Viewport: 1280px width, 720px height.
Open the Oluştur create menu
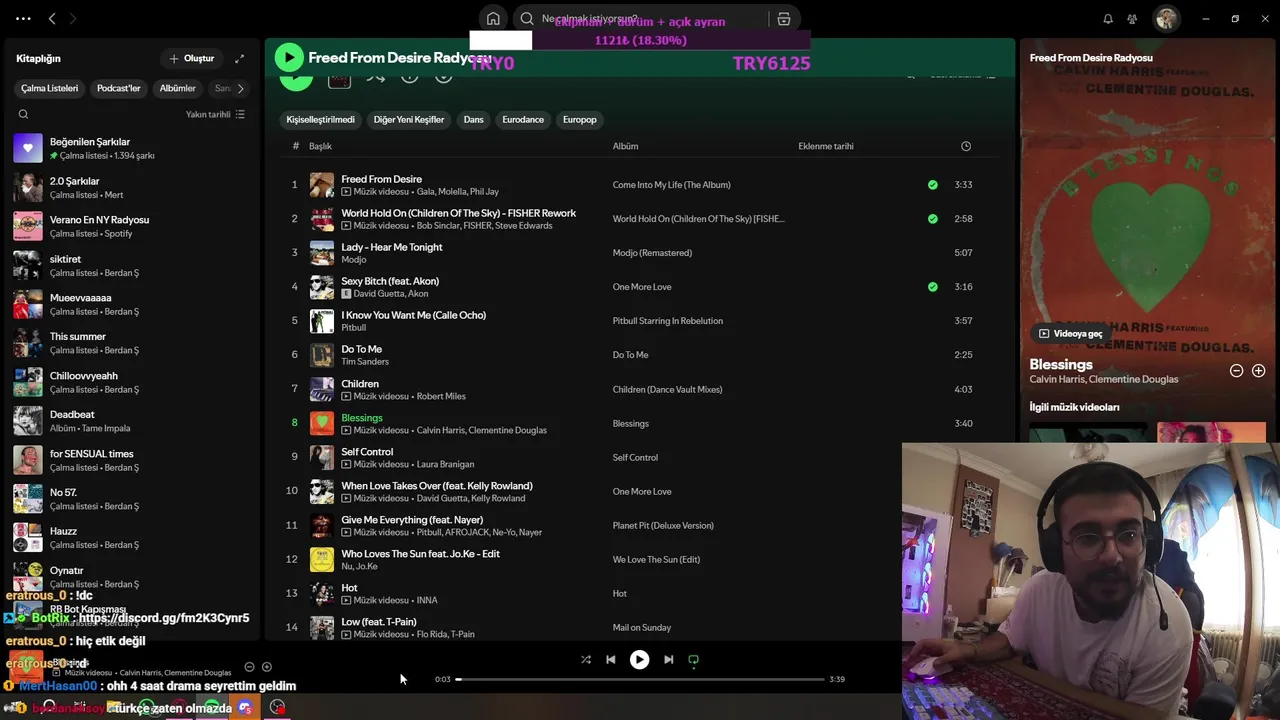click(x=192, y=59)
